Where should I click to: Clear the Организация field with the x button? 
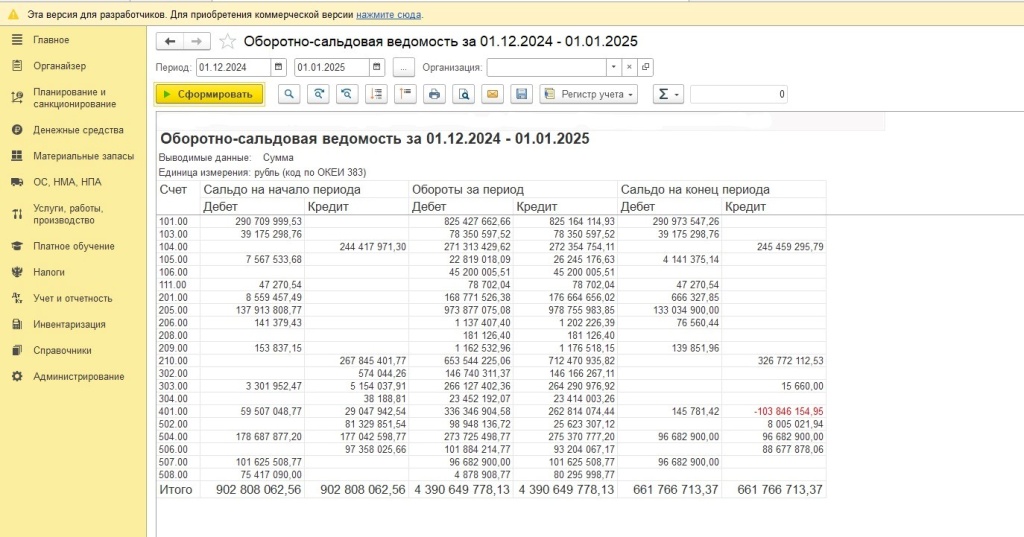pyautogui.click(x=629, y=67)
